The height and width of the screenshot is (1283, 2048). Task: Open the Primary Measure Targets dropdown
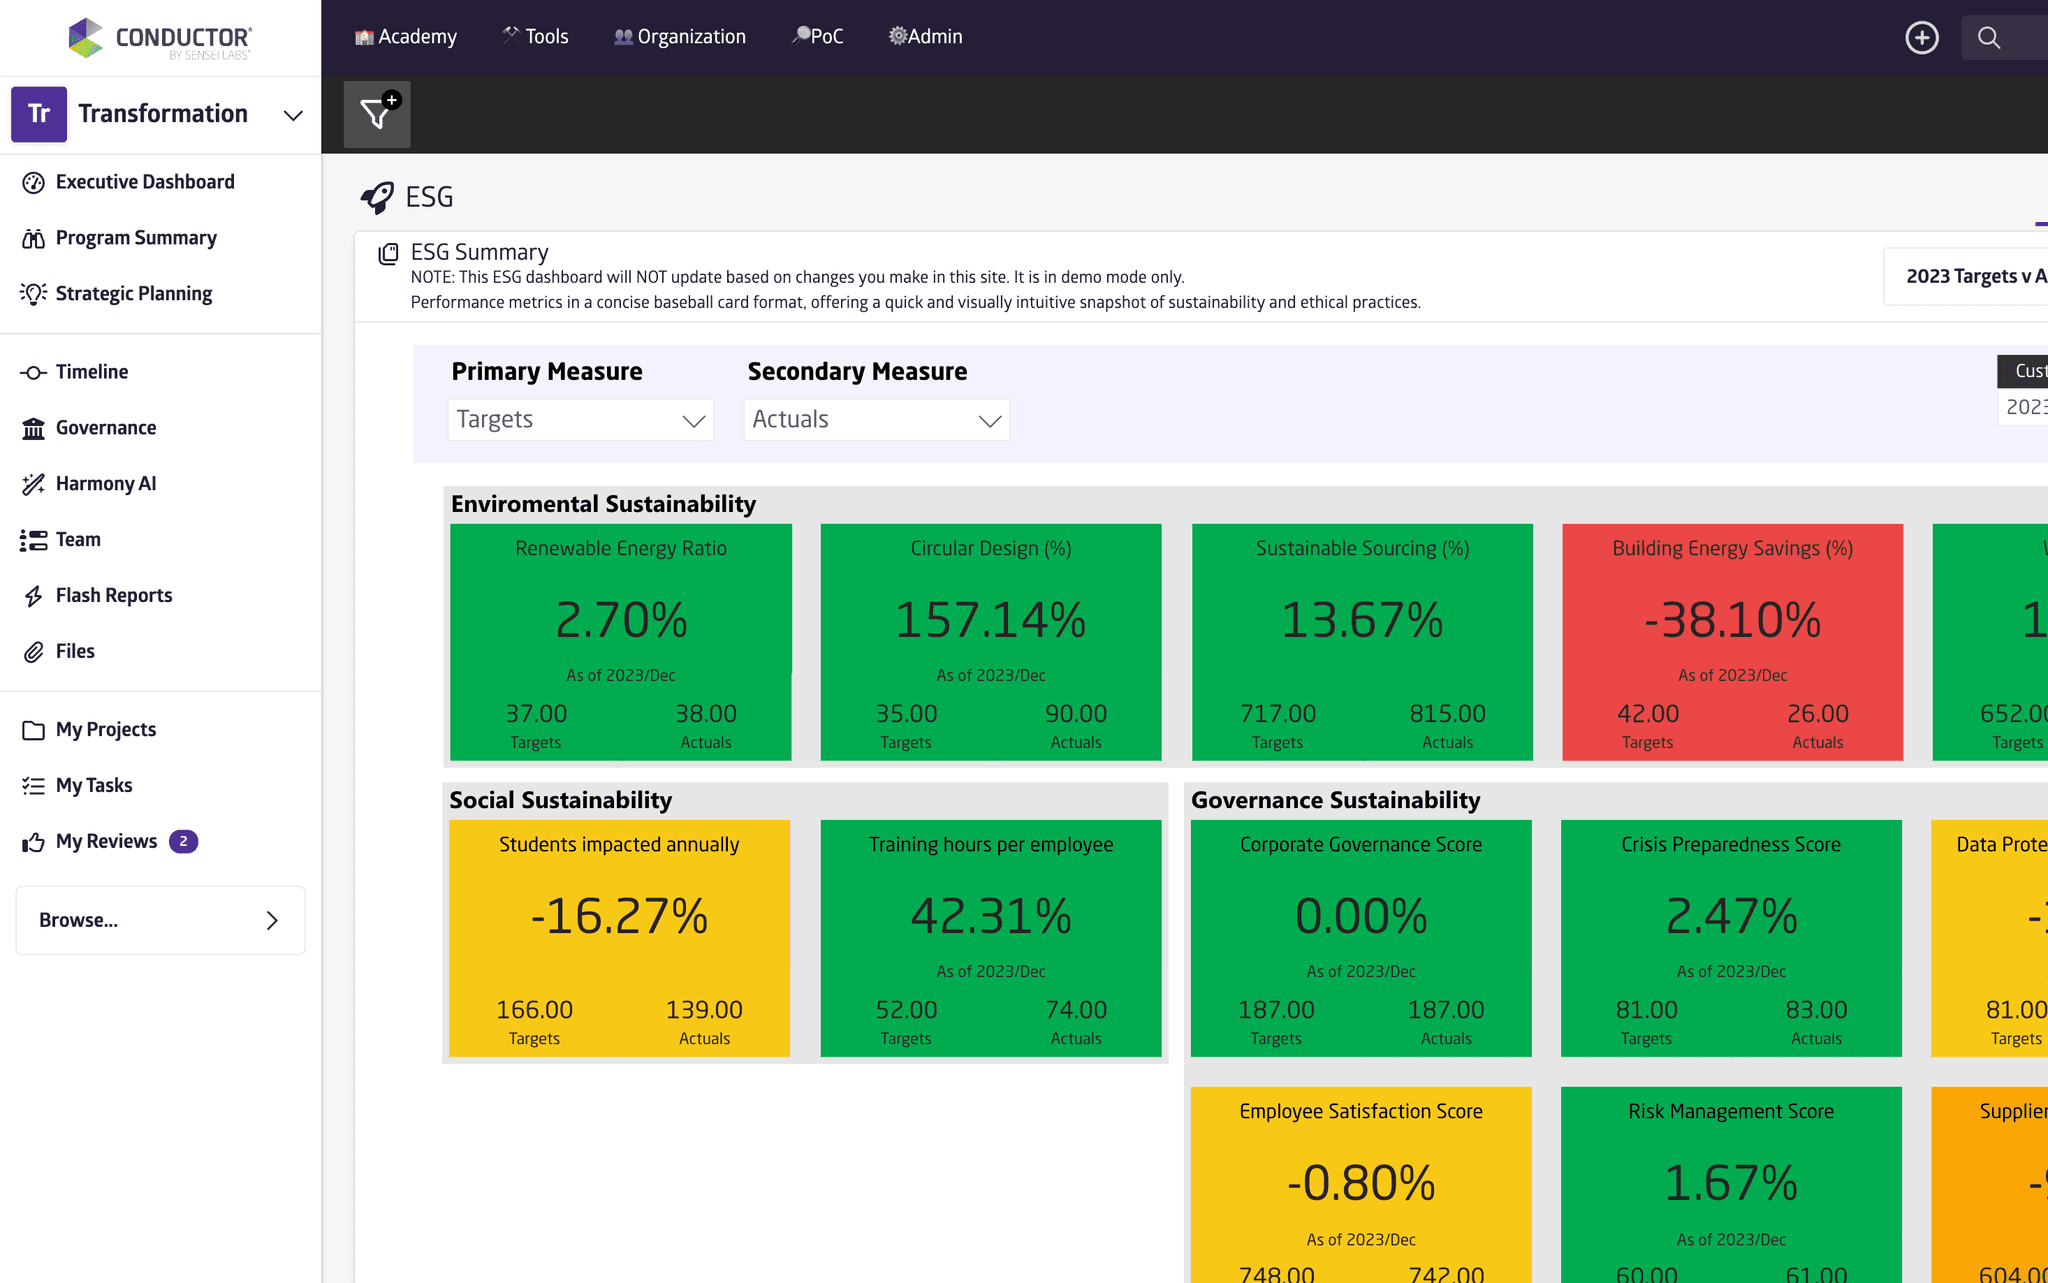(x=581, y=420)
